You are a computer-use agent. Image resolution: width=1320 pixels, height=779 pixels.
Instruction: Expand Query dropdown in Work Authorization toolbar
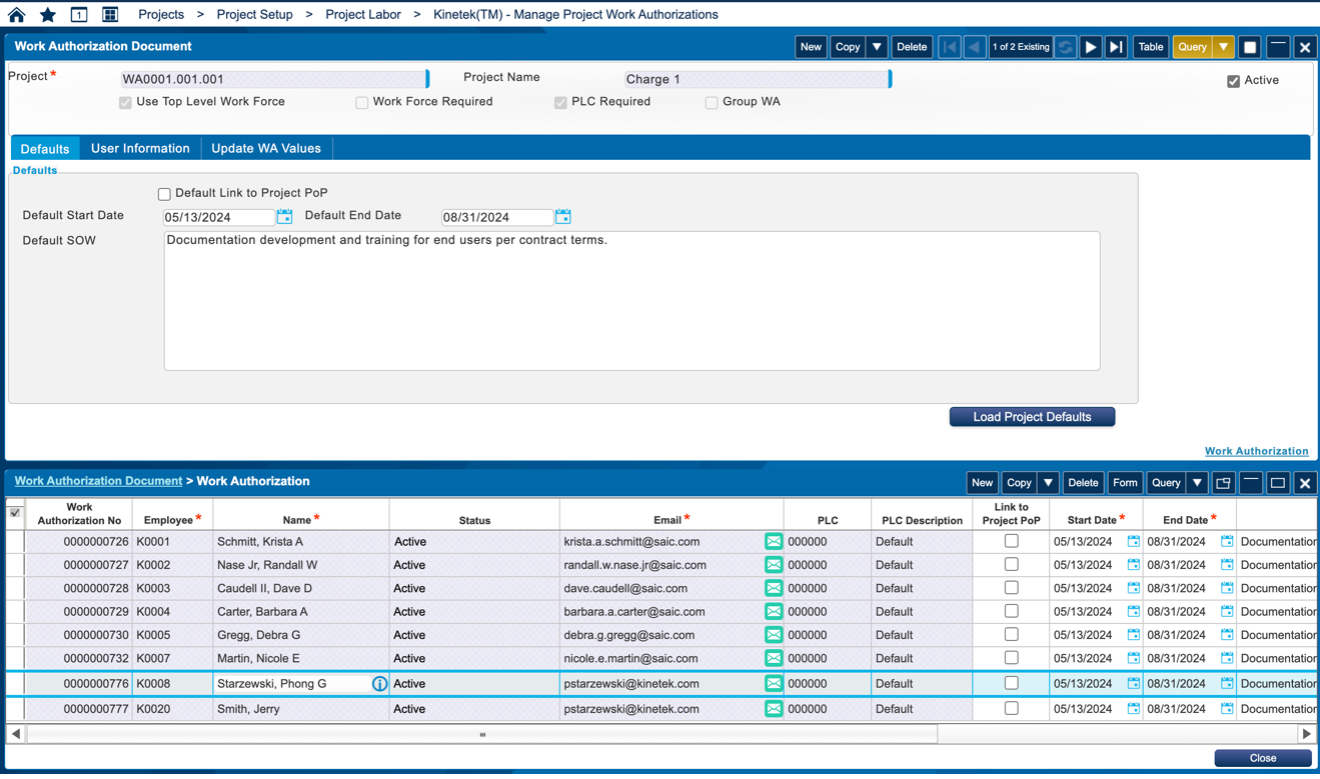click(1197, 483)
